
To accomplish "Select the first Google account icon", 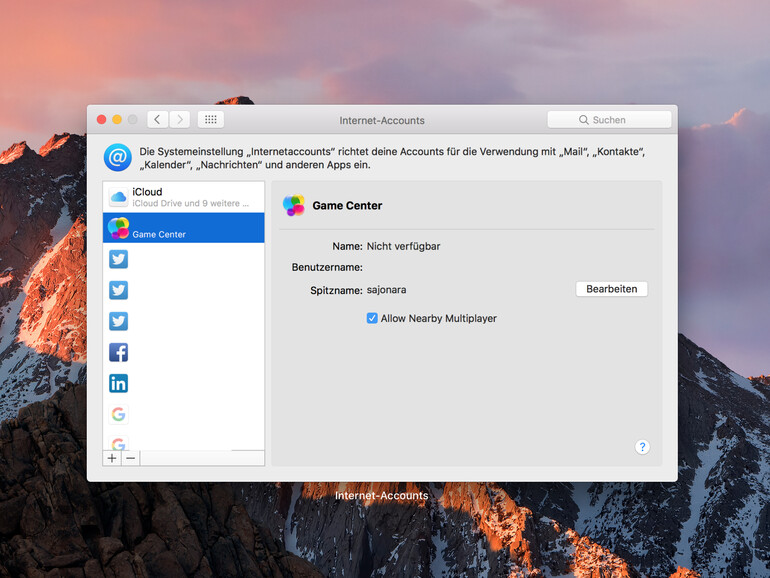I will [119, 414].
